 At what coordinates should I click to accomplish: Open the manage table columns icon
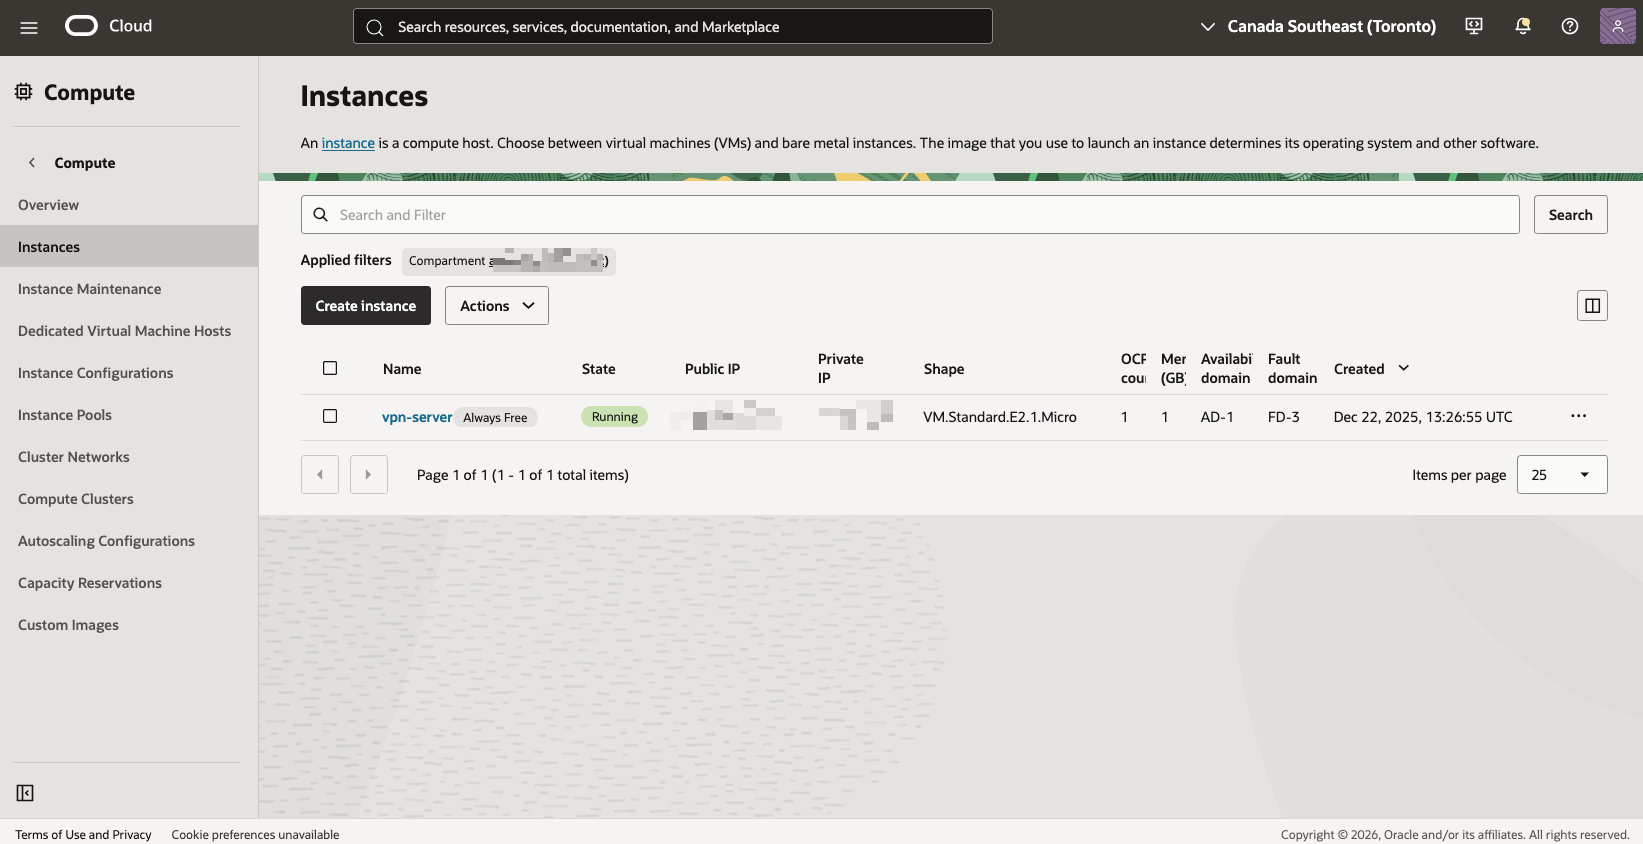click(x=1592, y=306)
